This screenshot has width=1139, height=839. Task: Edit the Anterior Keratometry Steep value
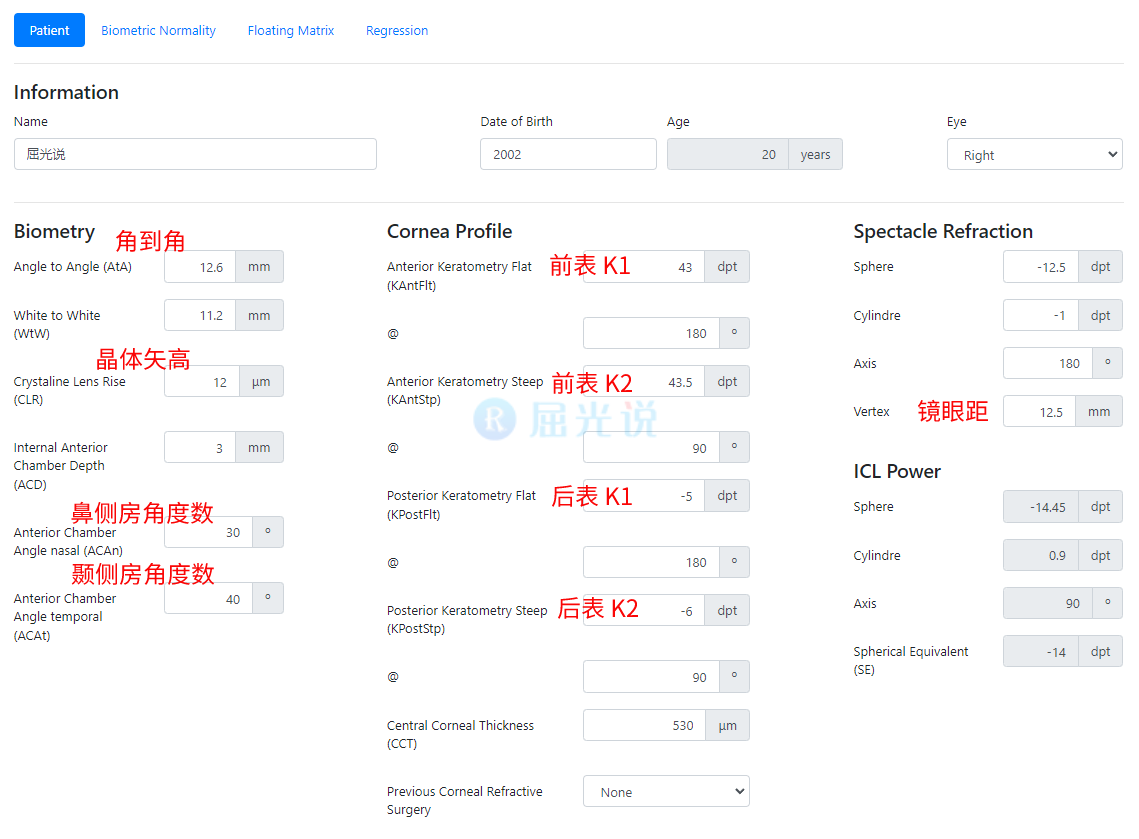[x=644, y=382]
